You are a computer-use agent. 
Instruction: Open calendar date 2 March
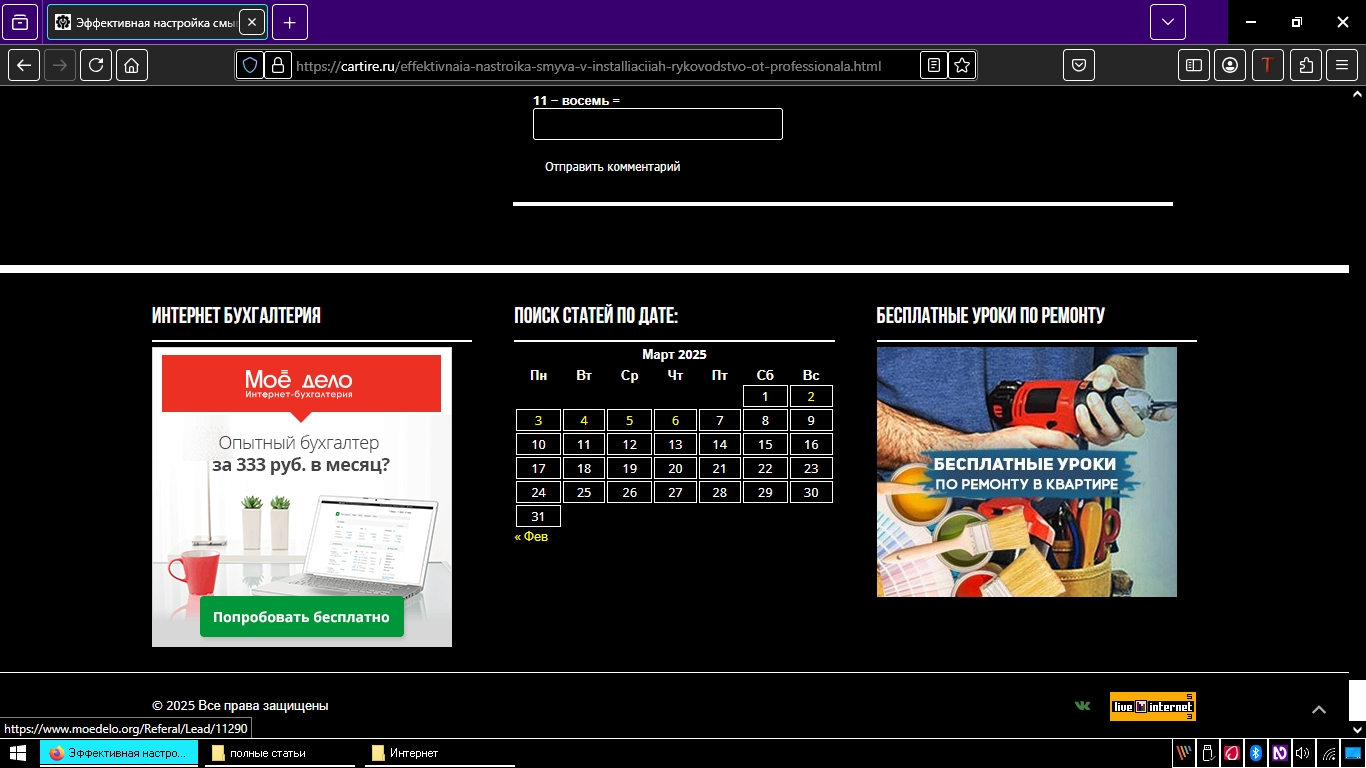[x=811, y=396]
